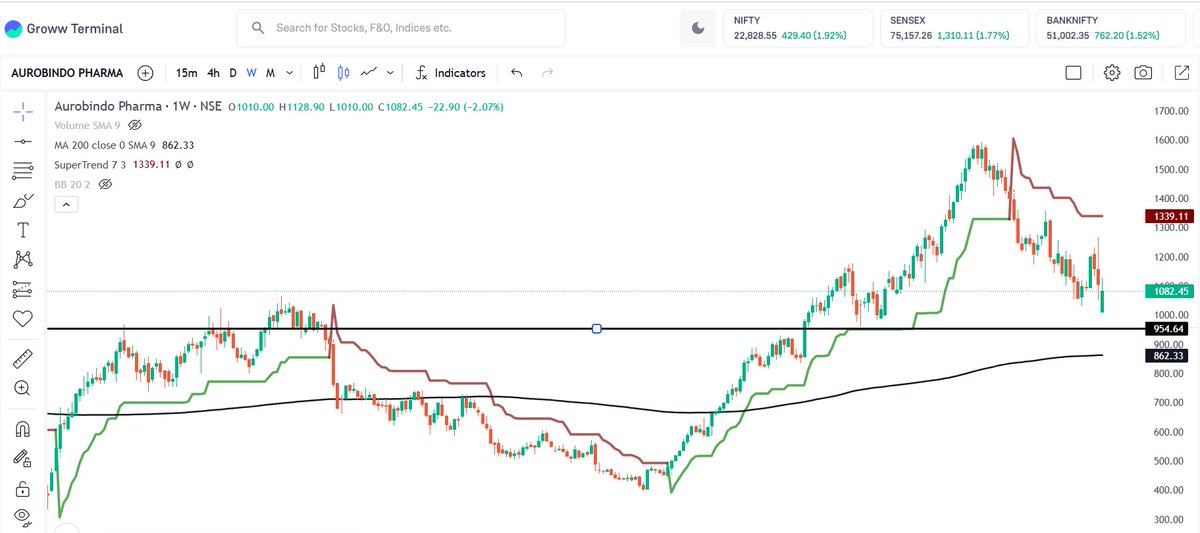
Task: Select the Text annotation tool
Action: point(23,230)
